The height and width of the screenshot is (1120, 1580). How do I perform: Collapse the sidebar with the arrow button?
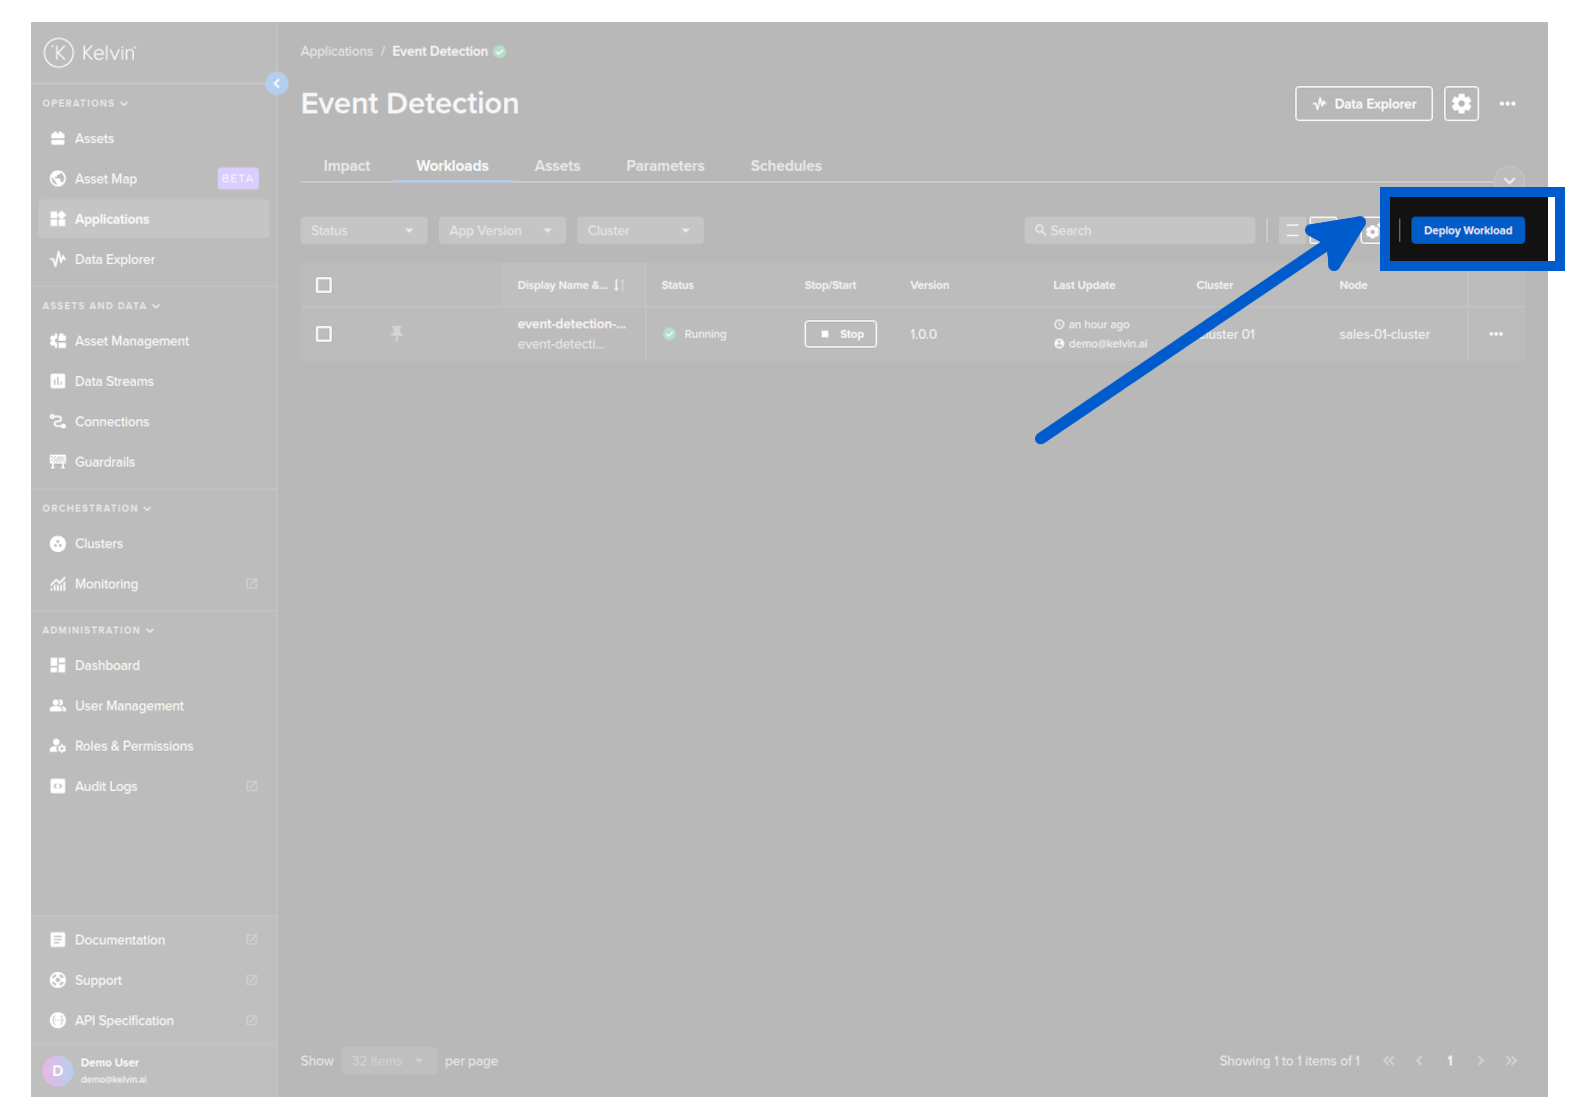(277, 84)
